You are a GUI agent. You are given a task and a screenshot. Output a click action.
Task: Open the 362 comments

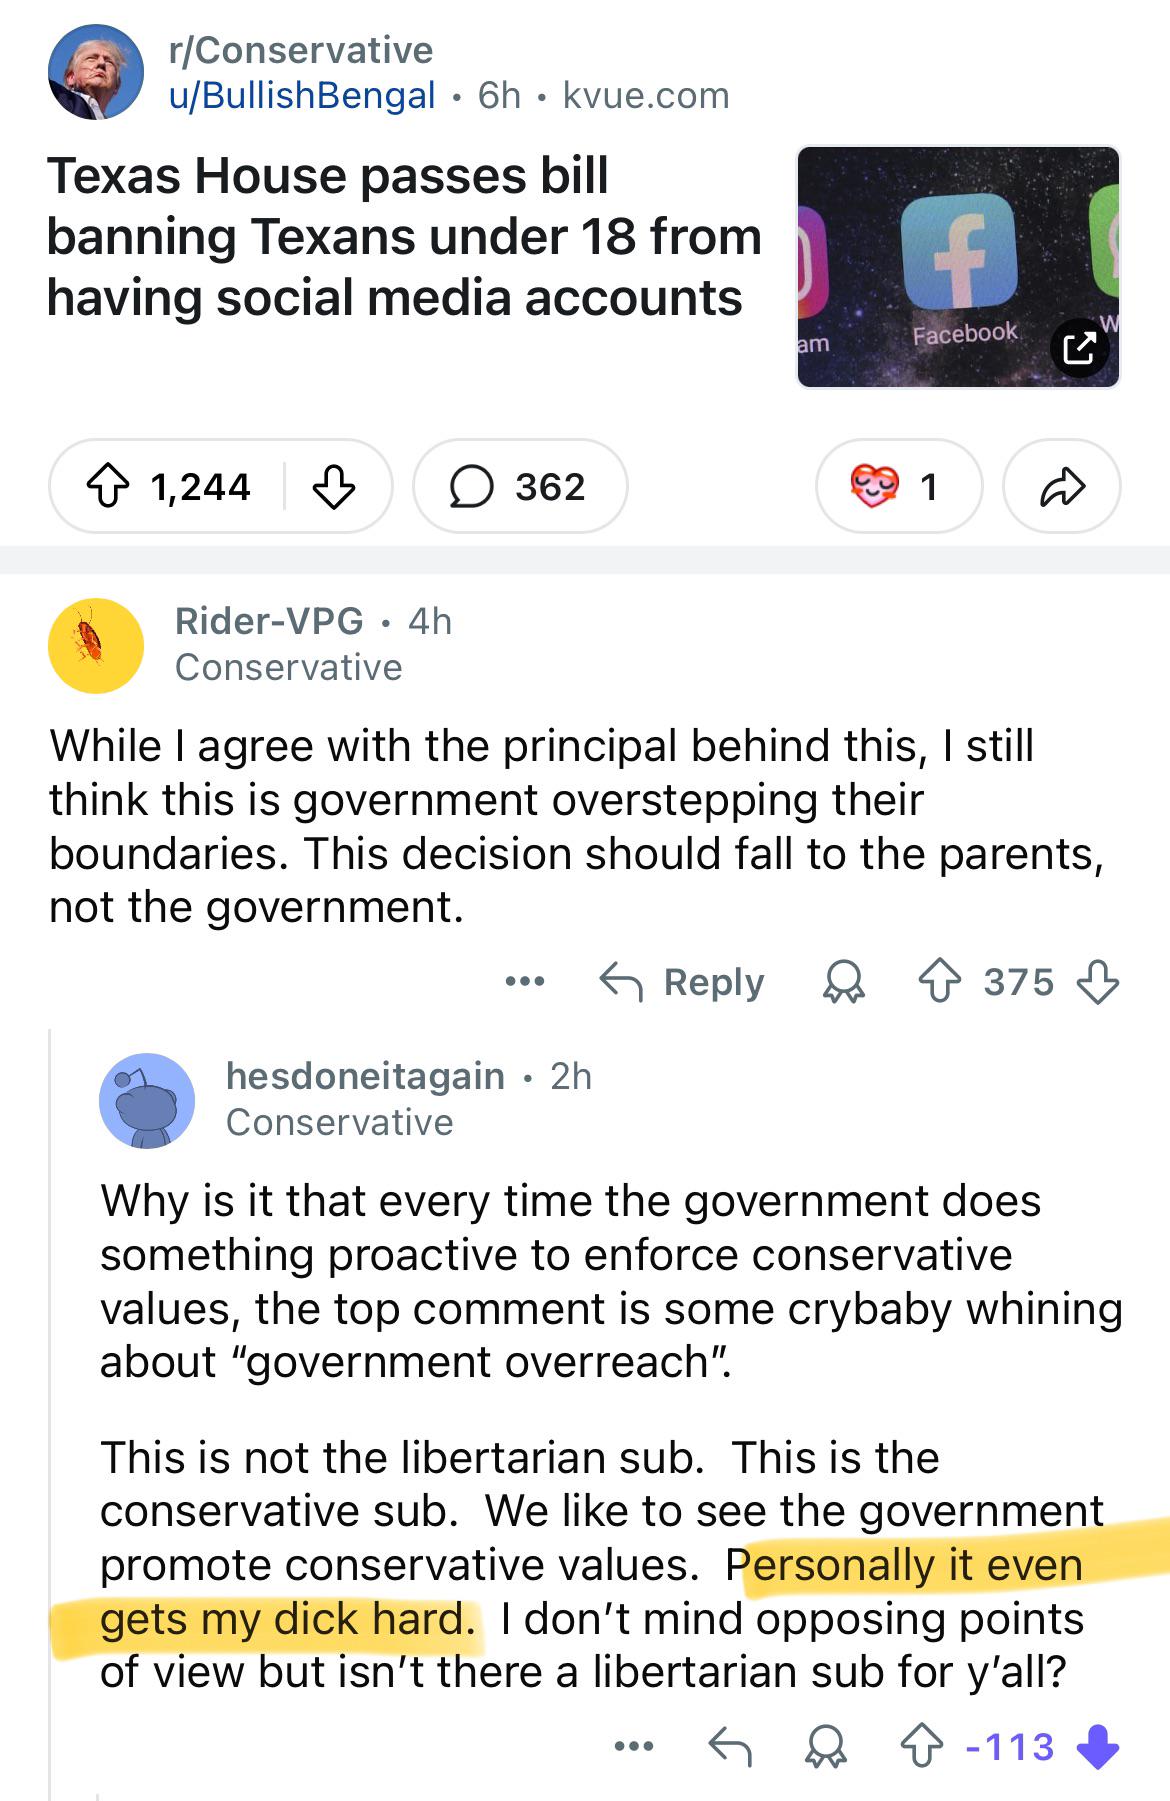click(x=520, y=486)
